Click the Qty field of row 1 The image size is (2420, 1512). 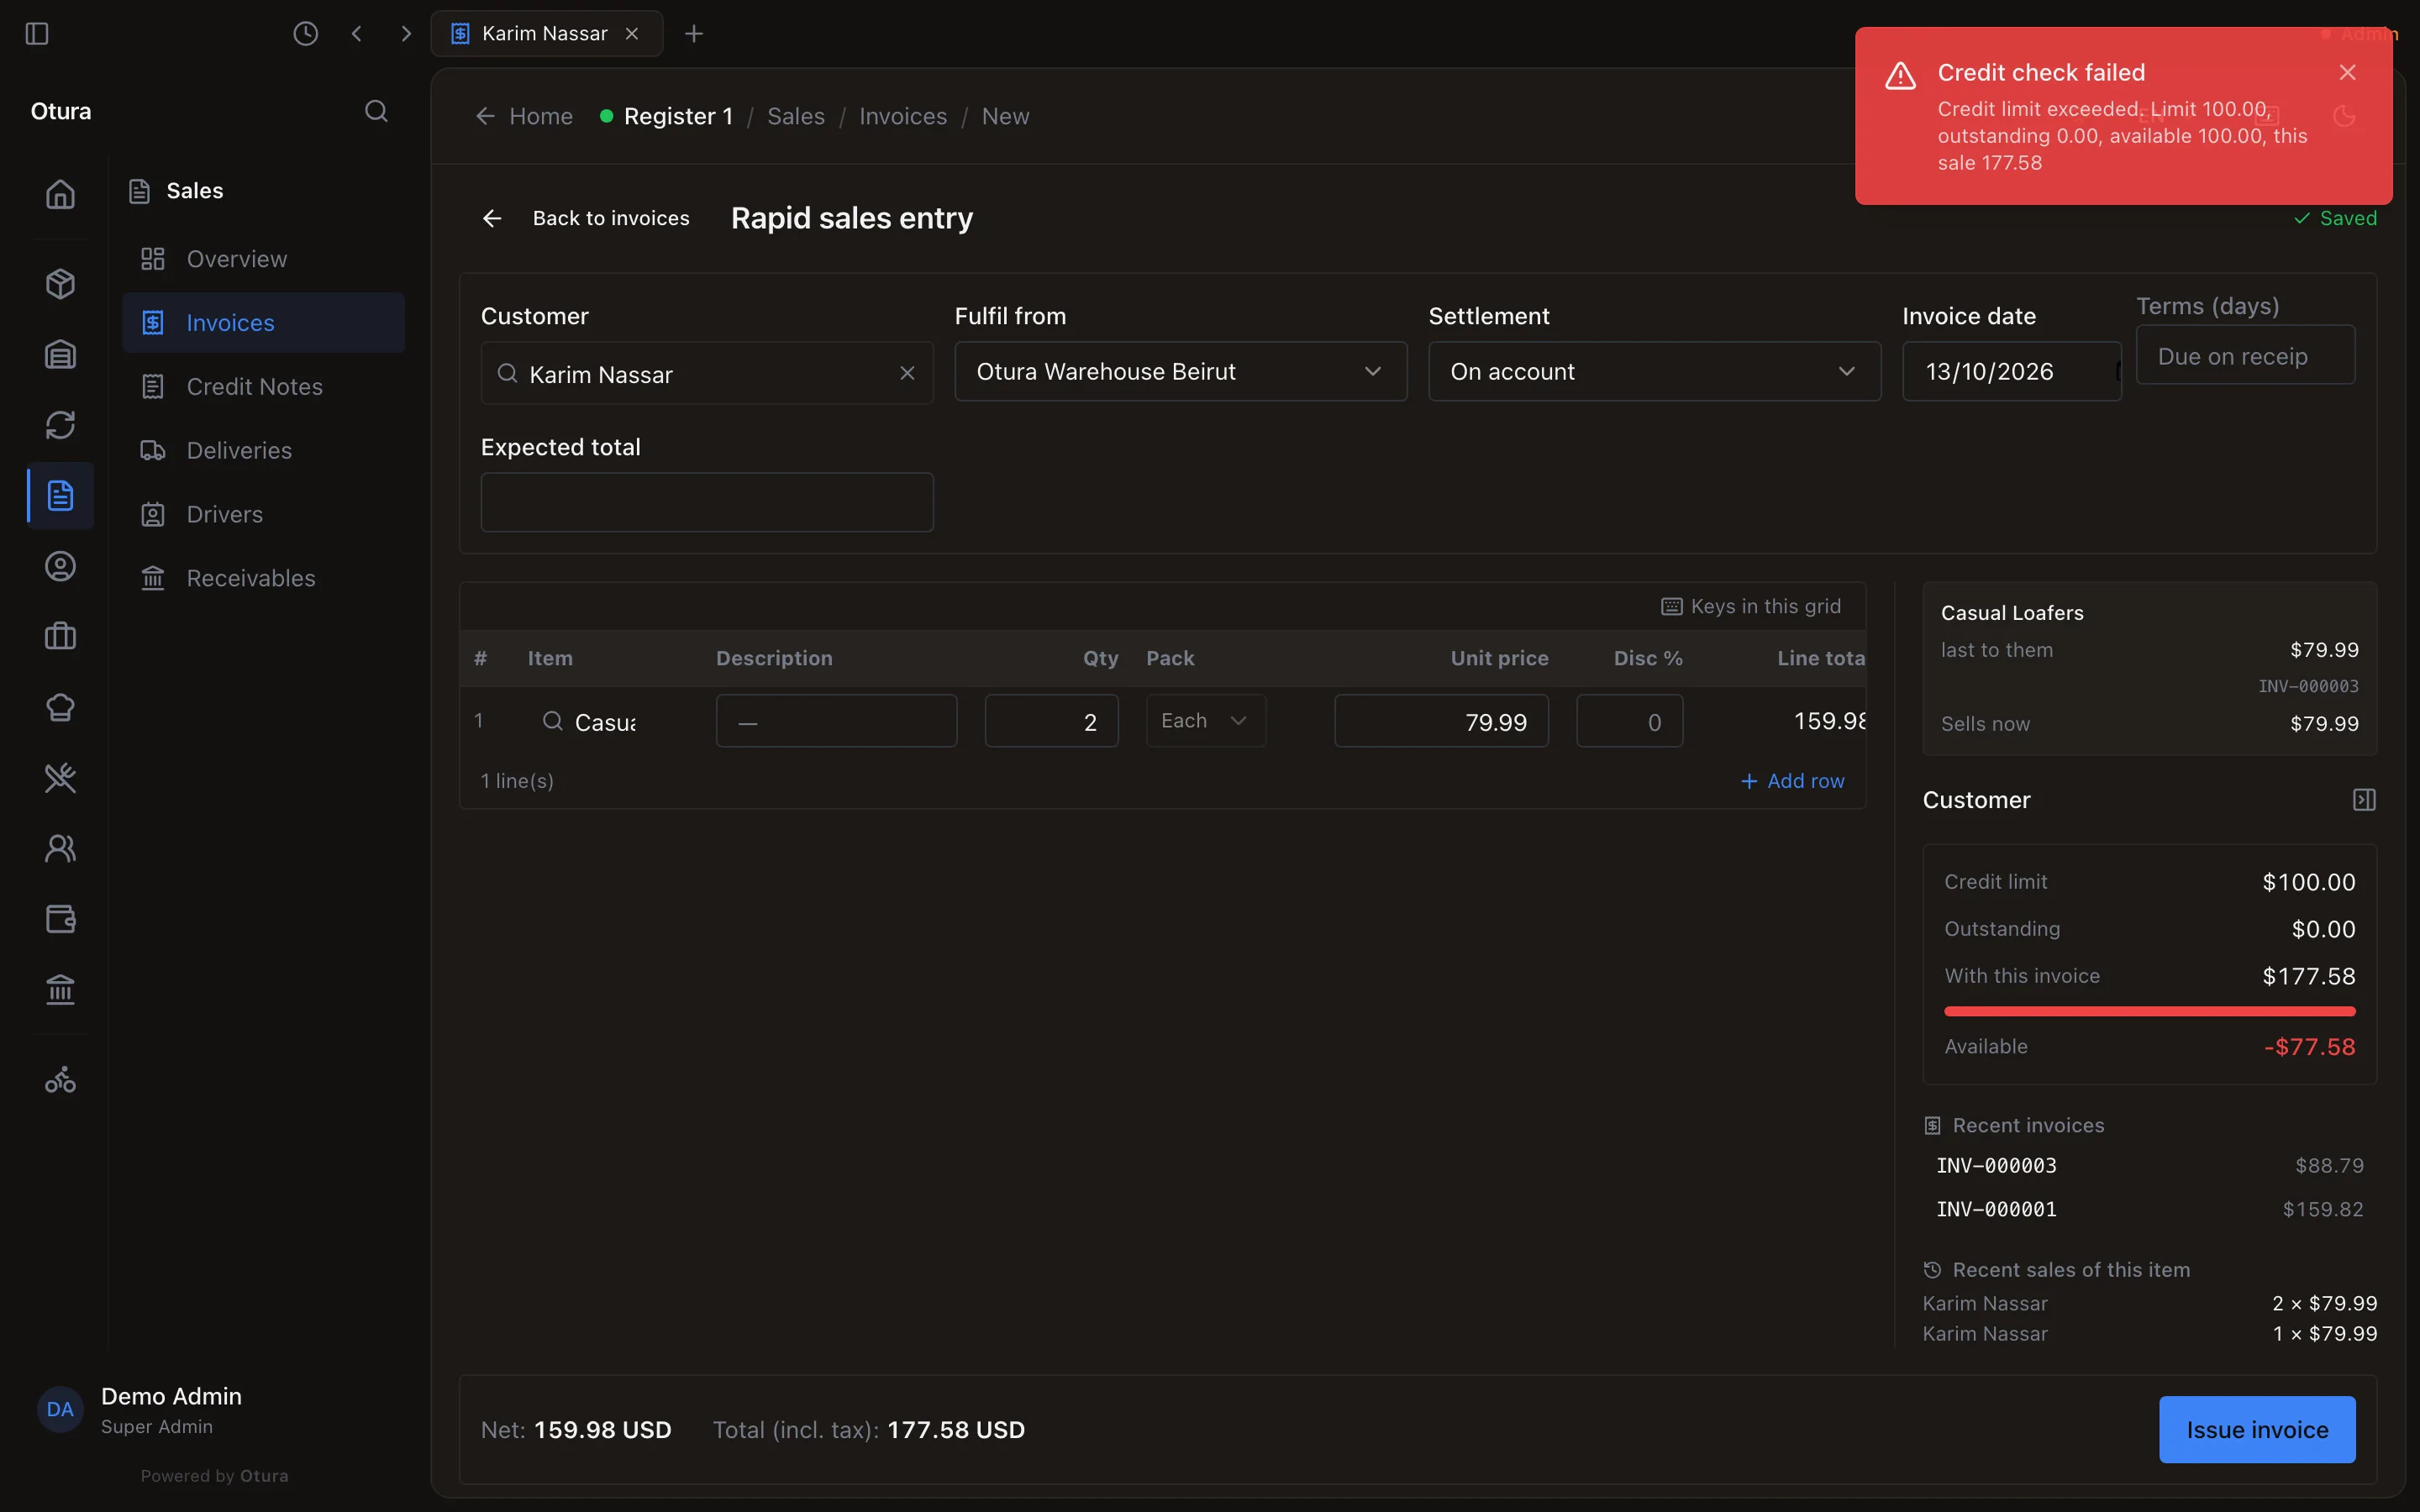[1051, 721]
